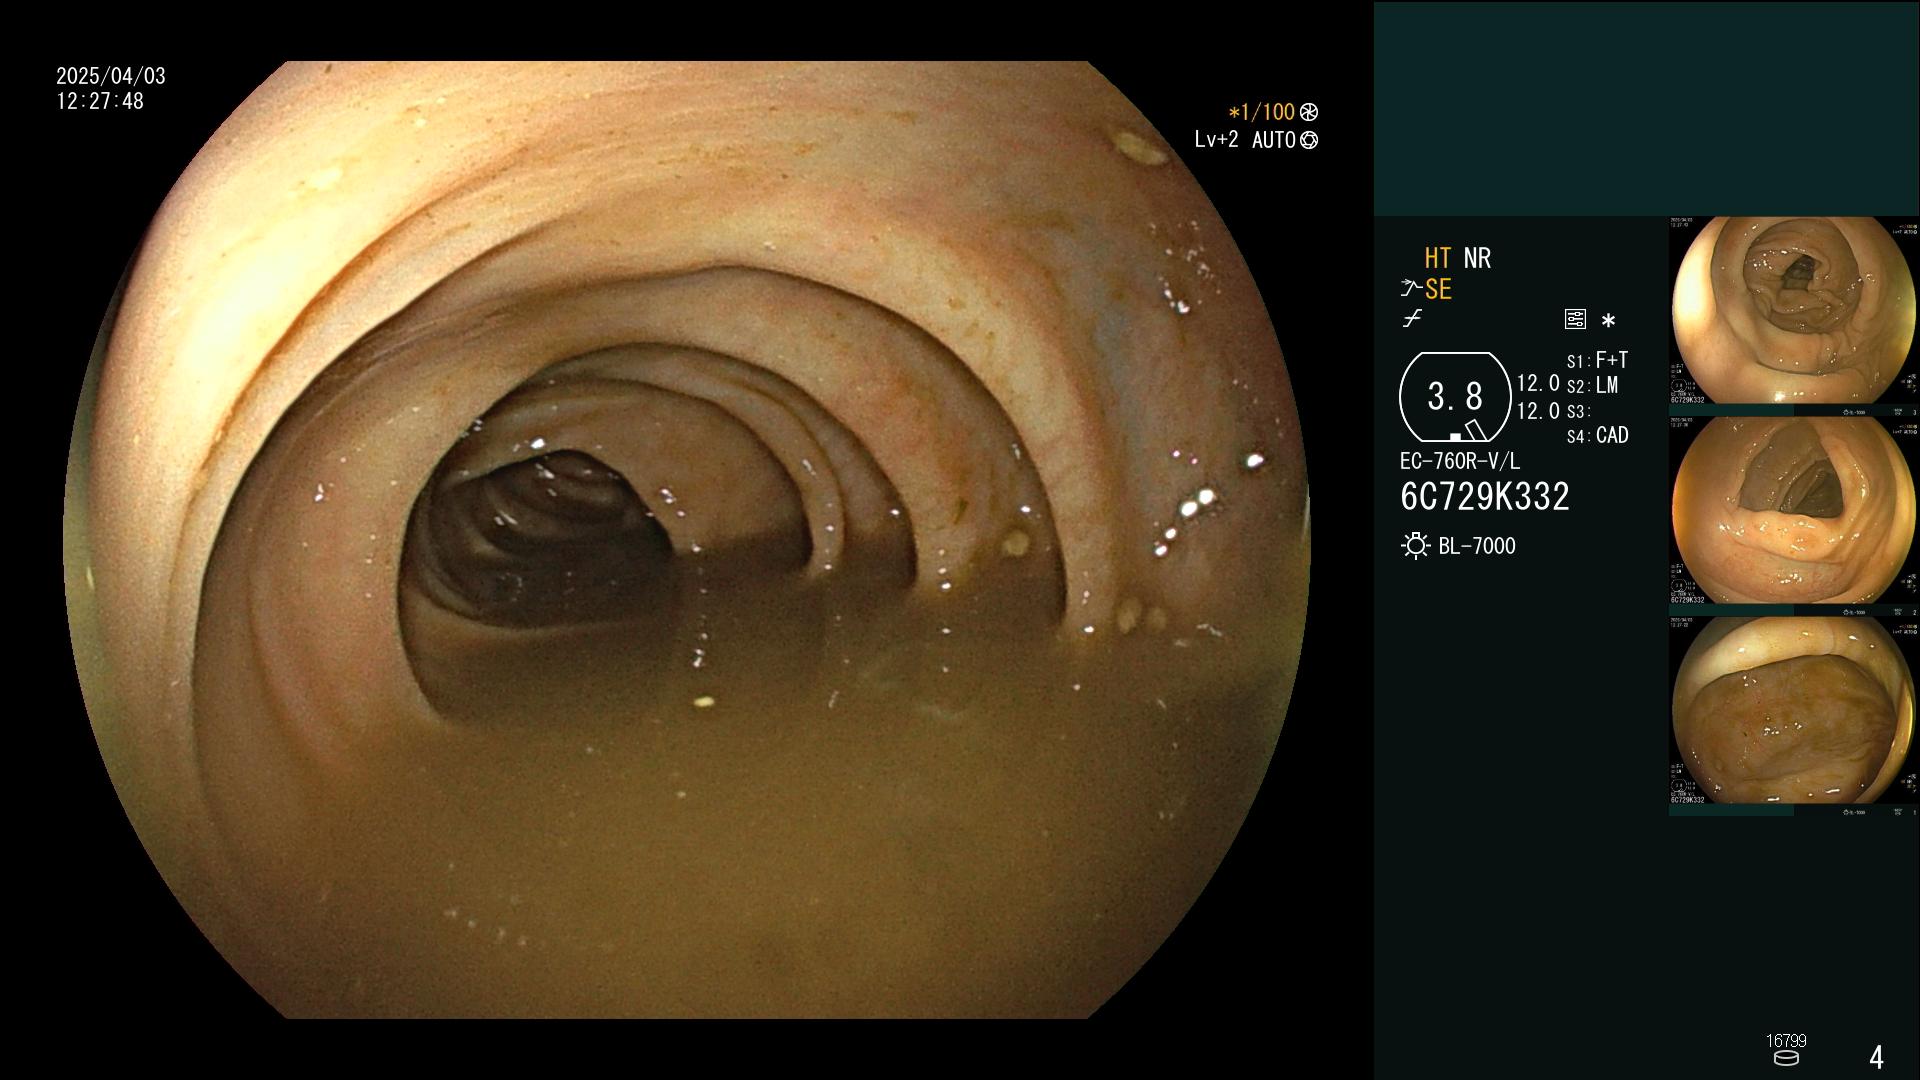Image resolution: width=1920 pixels, height=1080 pixels.
Task: Click the asterisk icon next to sliders icon
Action: click(x=1608, y=320)
